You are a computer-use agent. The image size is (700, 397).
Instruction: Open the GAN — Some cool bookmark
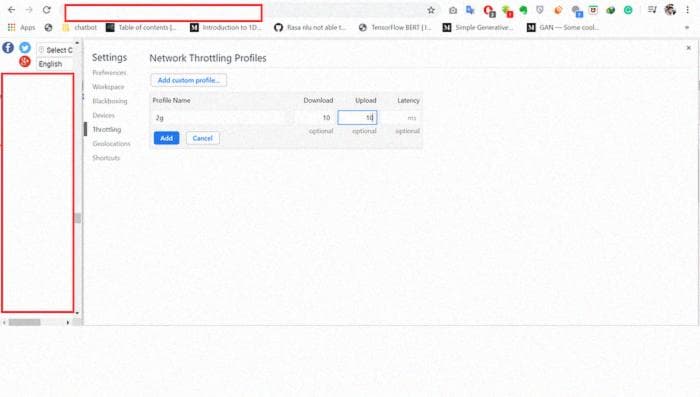coord(562,28)
